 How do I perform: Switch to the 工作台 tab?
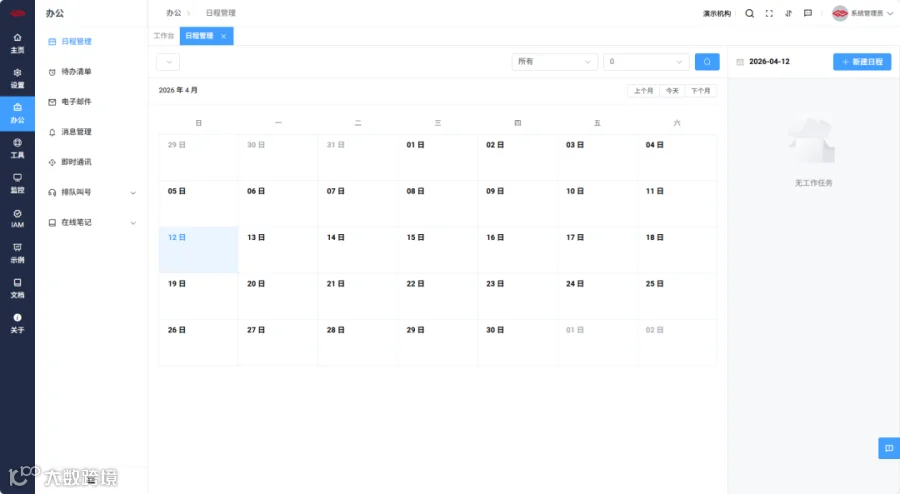tap(164, 36)
